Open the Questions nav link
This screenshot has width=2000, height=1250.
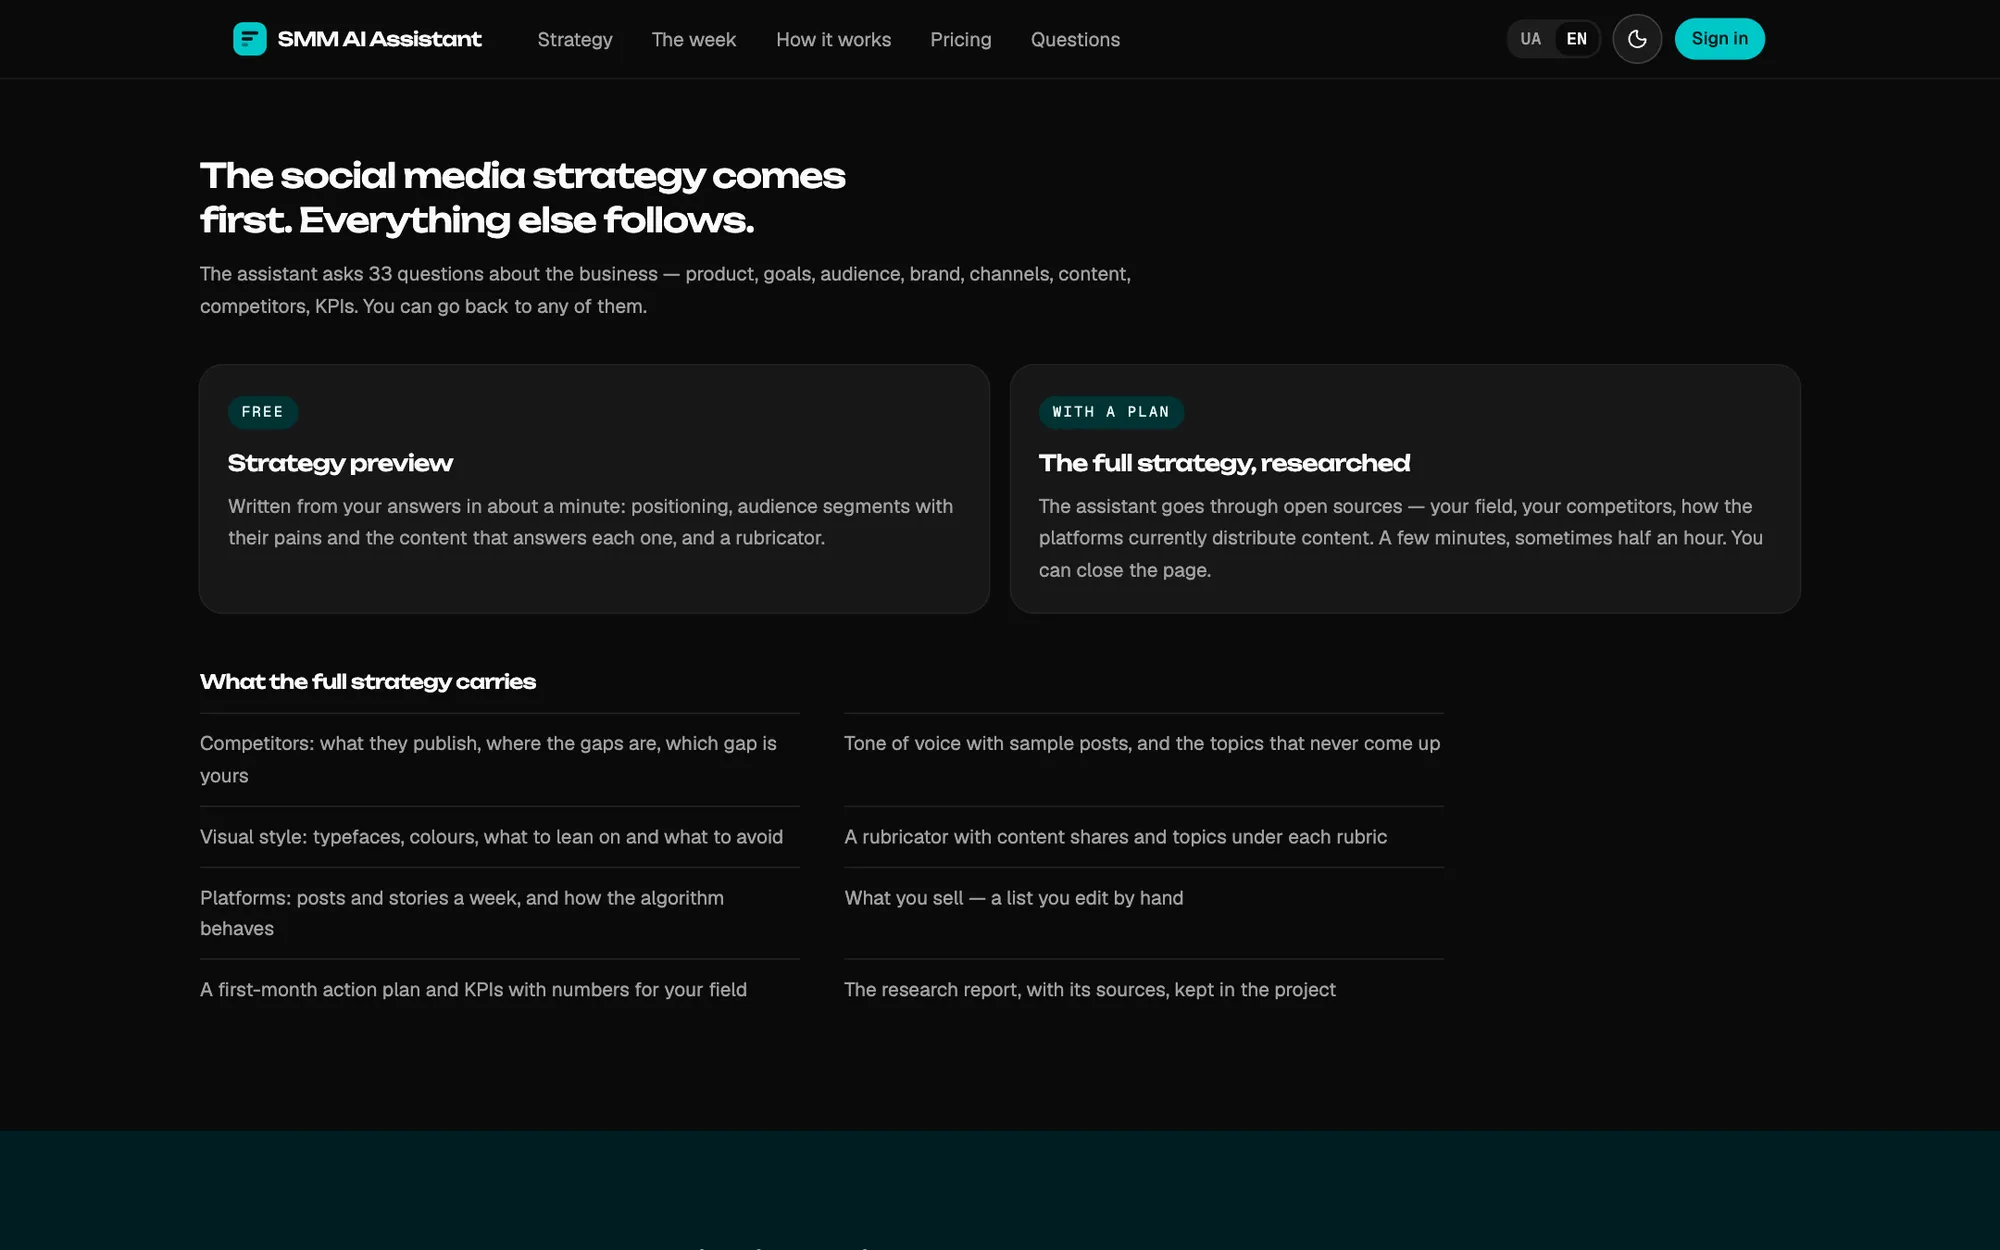(x=1075, y=40)
